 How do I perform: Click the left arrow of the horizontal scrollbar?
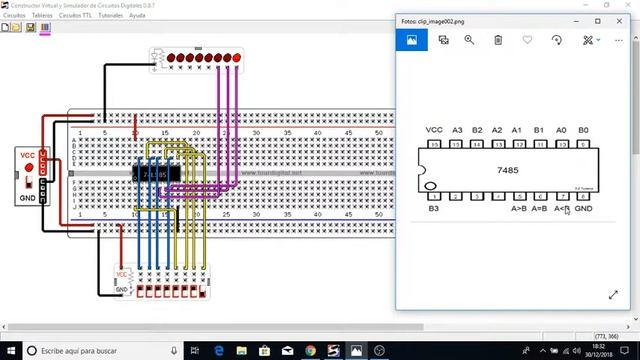click(x=4, y=327)
